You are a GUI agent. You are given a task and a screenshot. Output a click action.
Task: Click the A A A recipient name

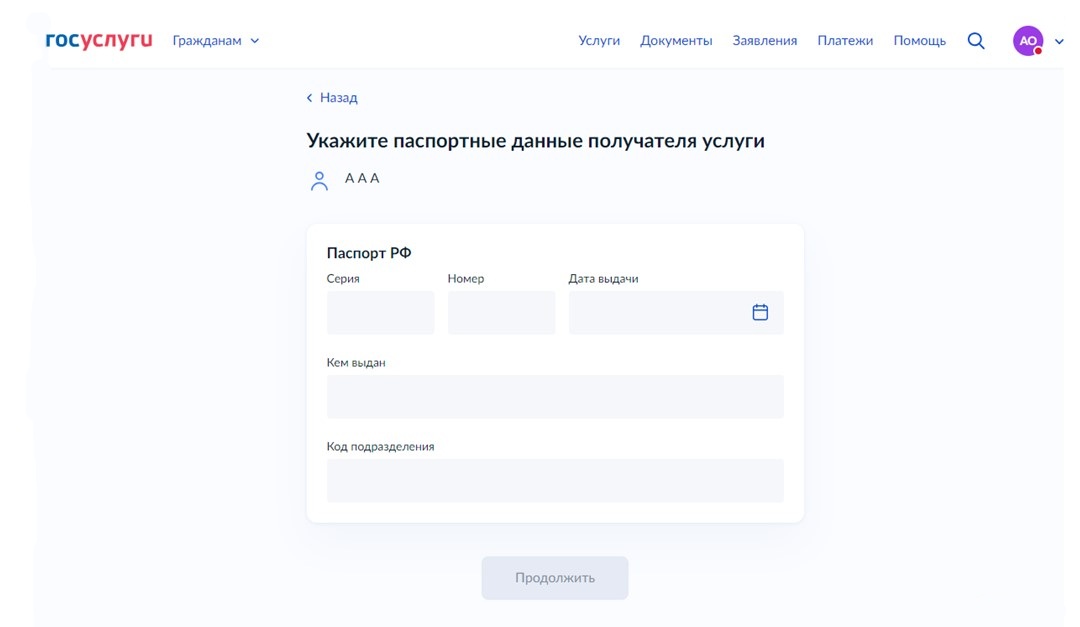click(362, 178)
